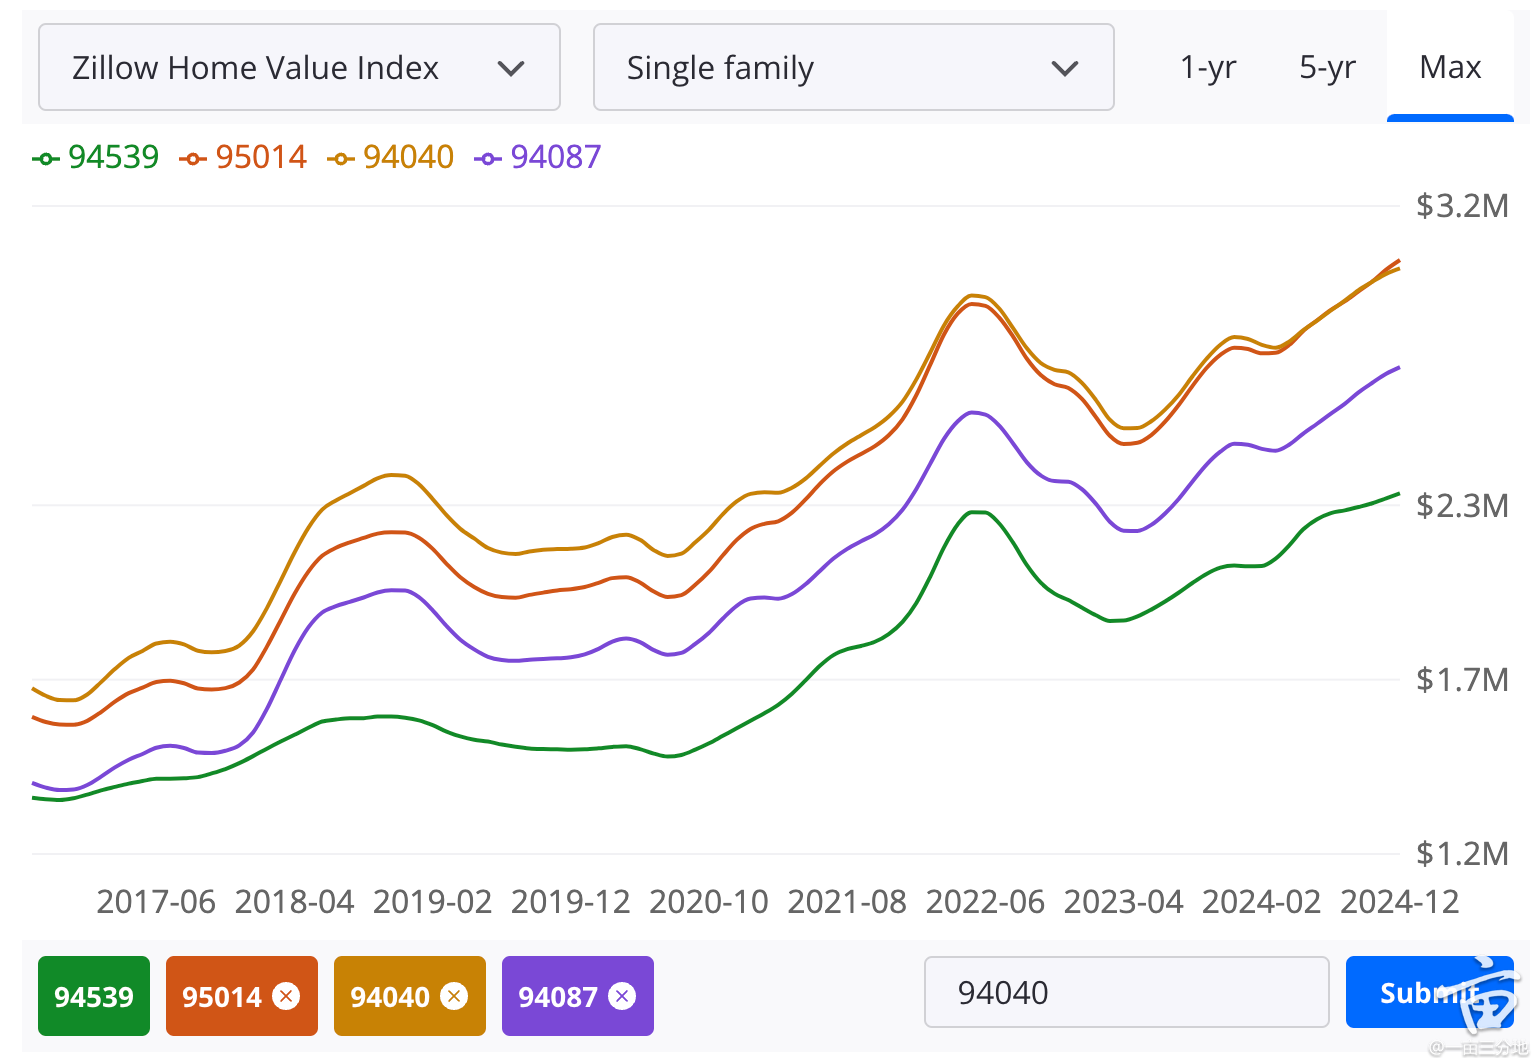Toggle the 94040 legend entry
This screenshot has height=1058, width=1532.
pyautogui.click(x=391, y=157)
